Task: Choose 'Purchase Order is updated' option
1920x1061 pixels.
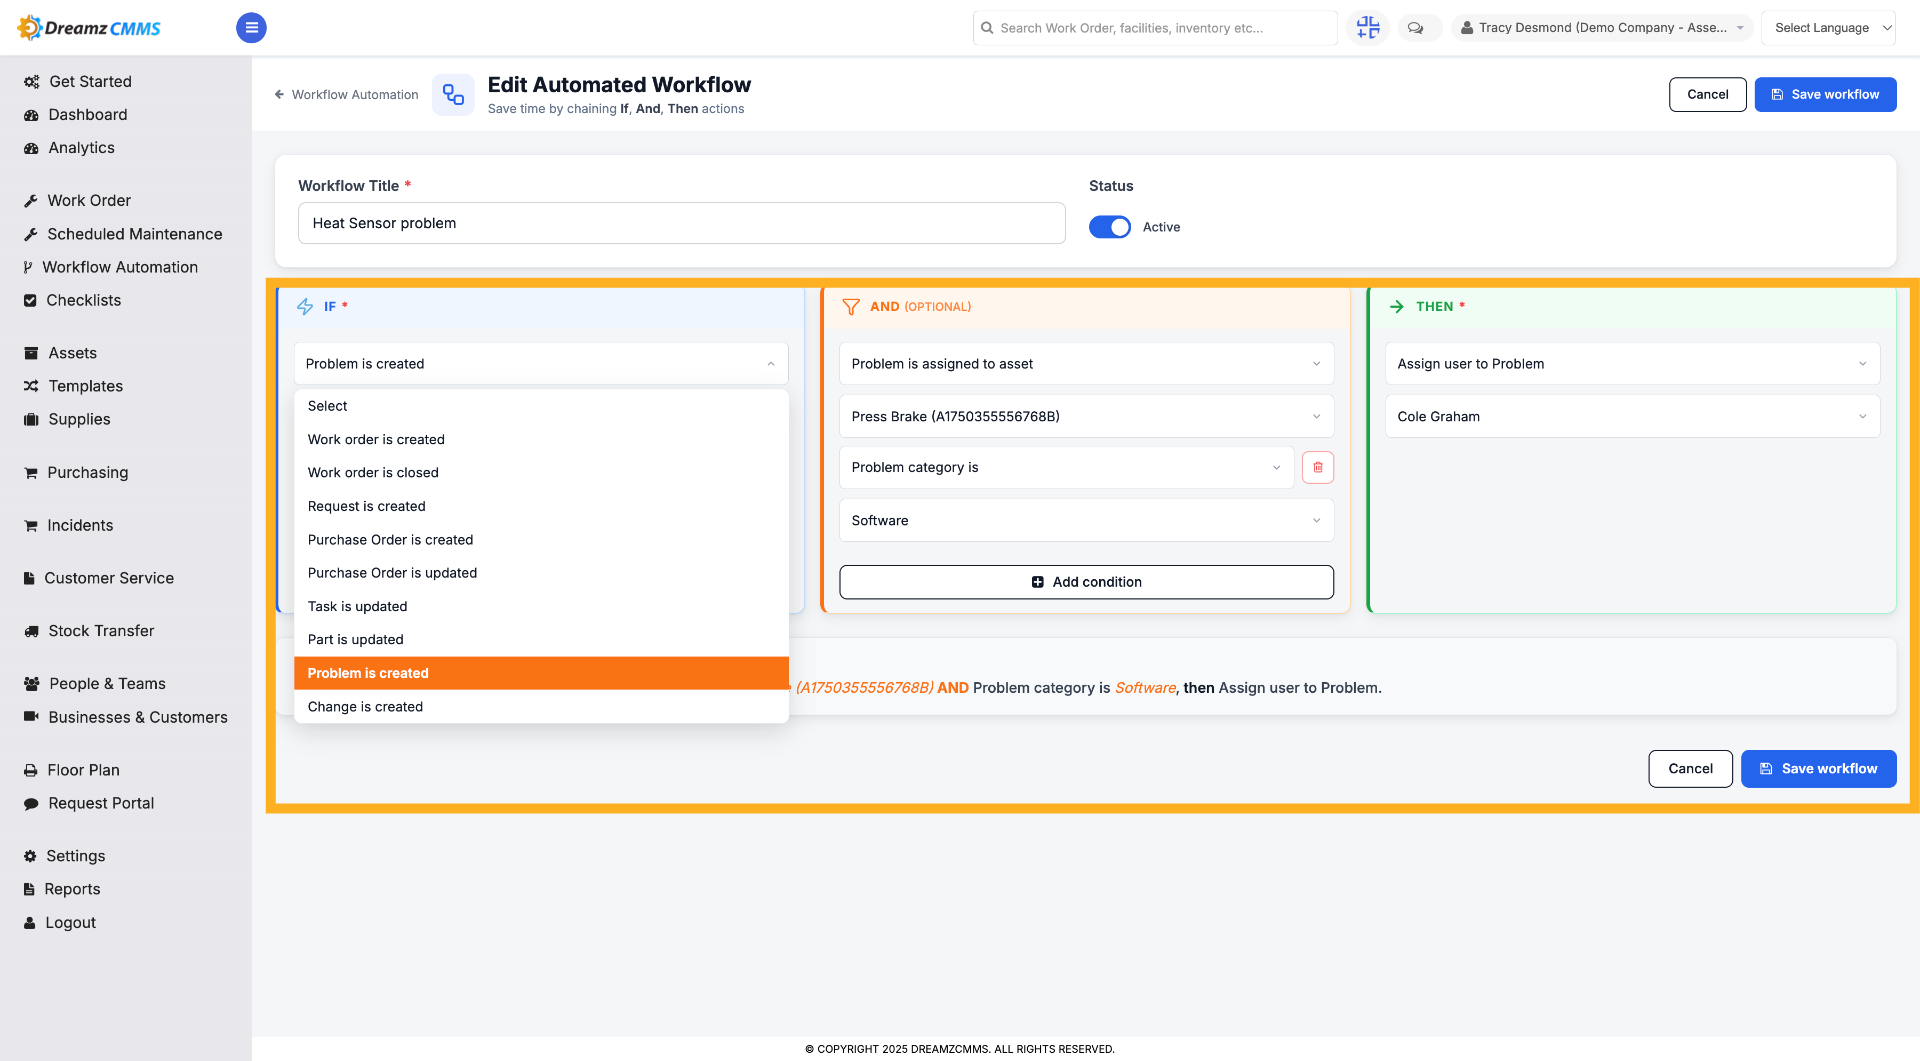Action: [x=541, y=573]
